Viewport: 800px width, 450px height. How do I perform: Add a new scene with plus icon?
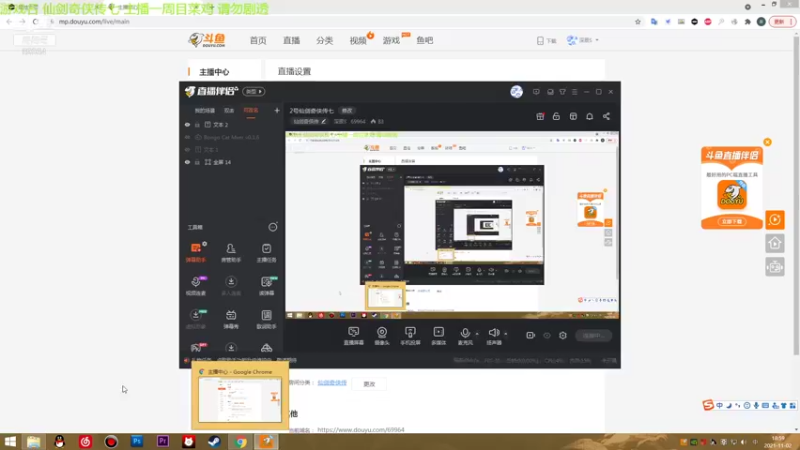coord(277,110)
